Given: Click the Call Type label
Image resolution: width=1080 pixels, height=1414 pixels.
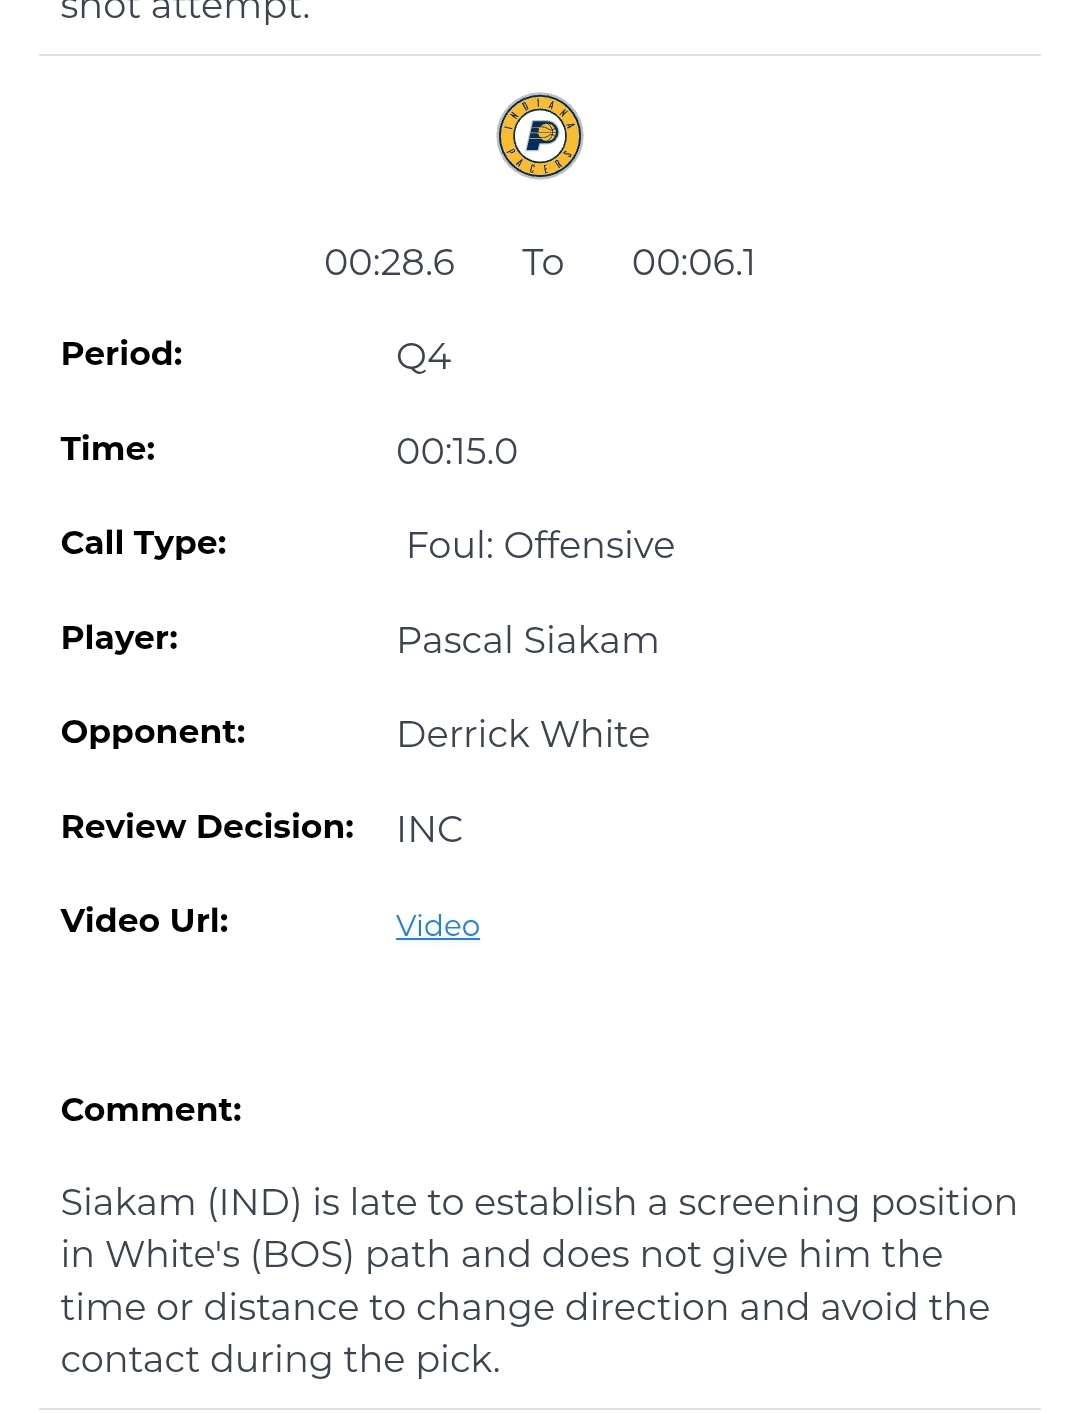Looking at the screenshot, I should click(x=144, y=543).
